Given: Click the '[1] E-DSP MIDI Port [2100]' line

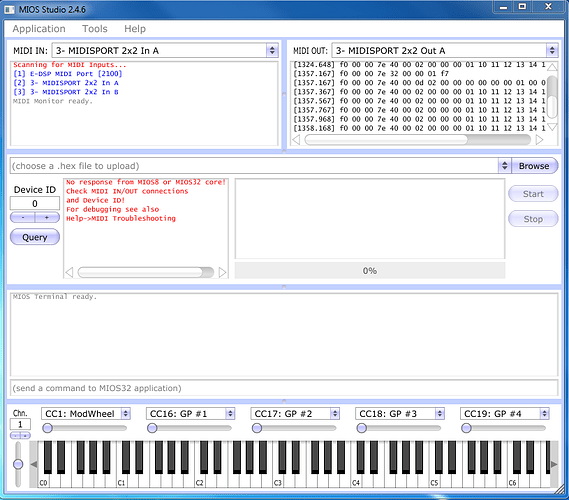Looking at the screenshot, I should pos(67,74).
